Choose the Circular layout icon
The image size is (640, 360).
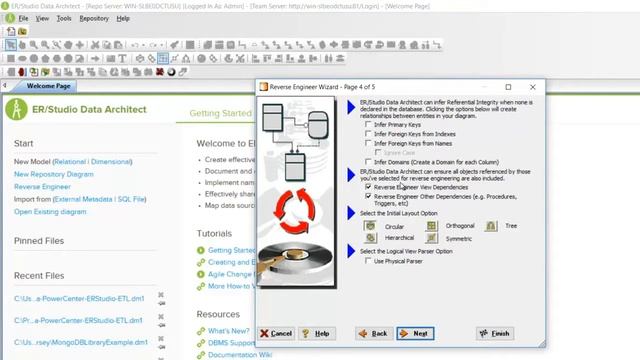[370, 226]
